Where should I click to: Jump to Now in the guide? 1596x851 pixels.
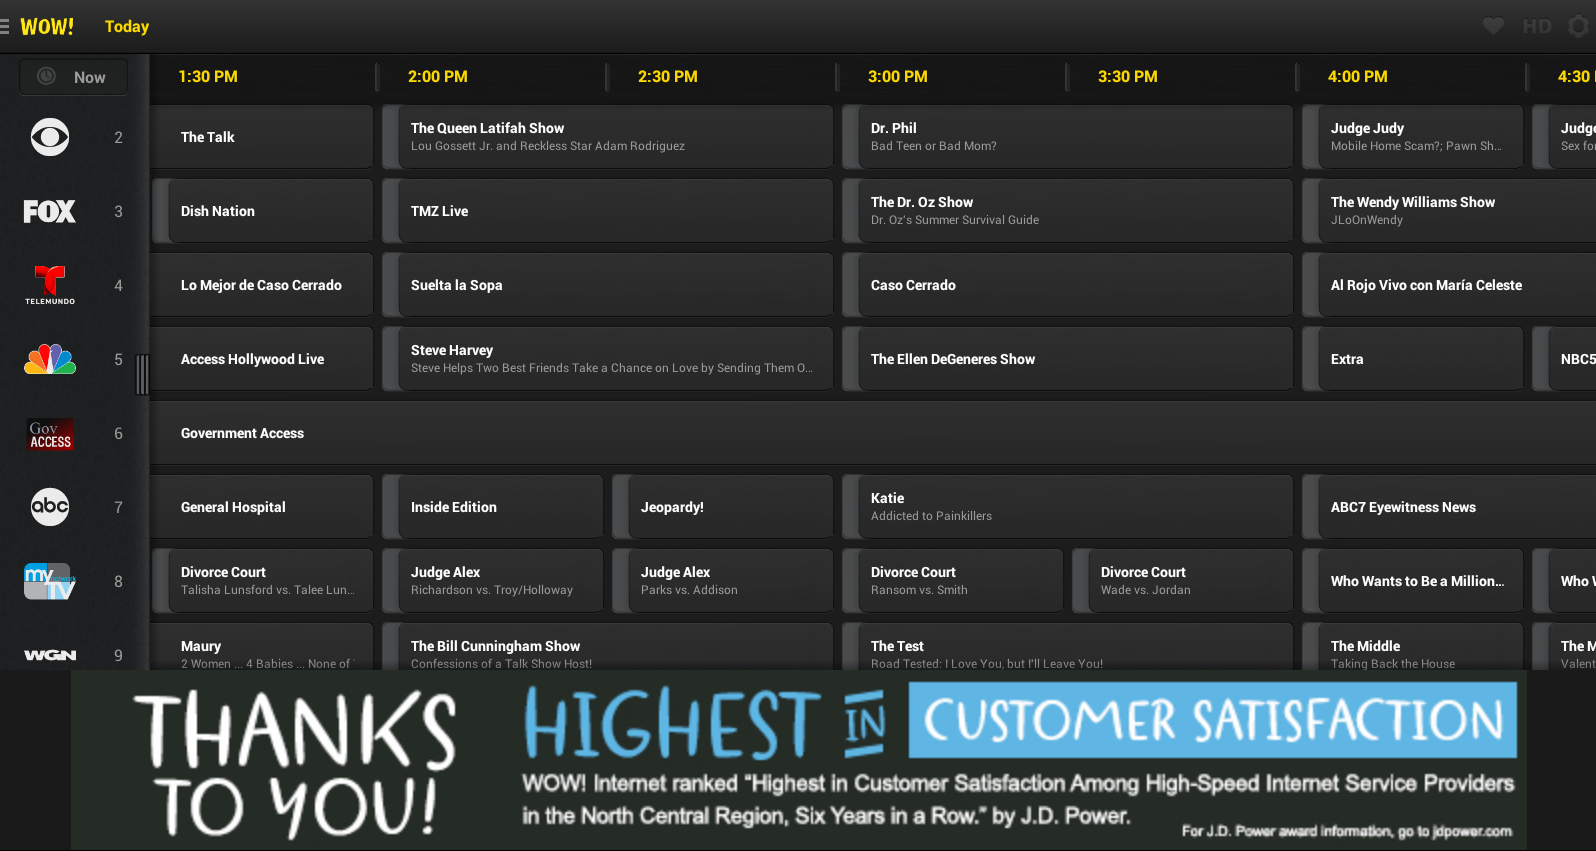click(x=73, y=77)
